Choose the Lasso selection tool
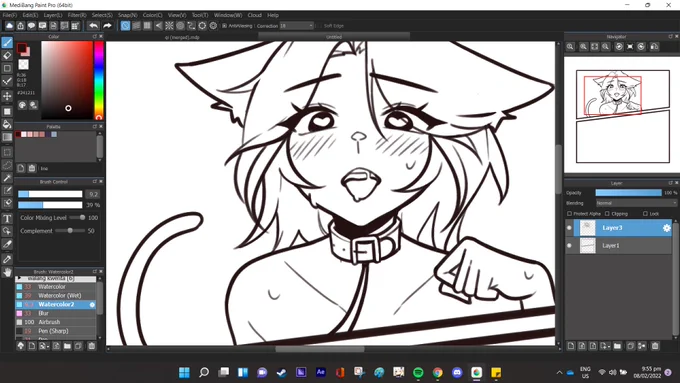Screen dimensions: 680x383 pyautogui.click(x=7, y=165)
